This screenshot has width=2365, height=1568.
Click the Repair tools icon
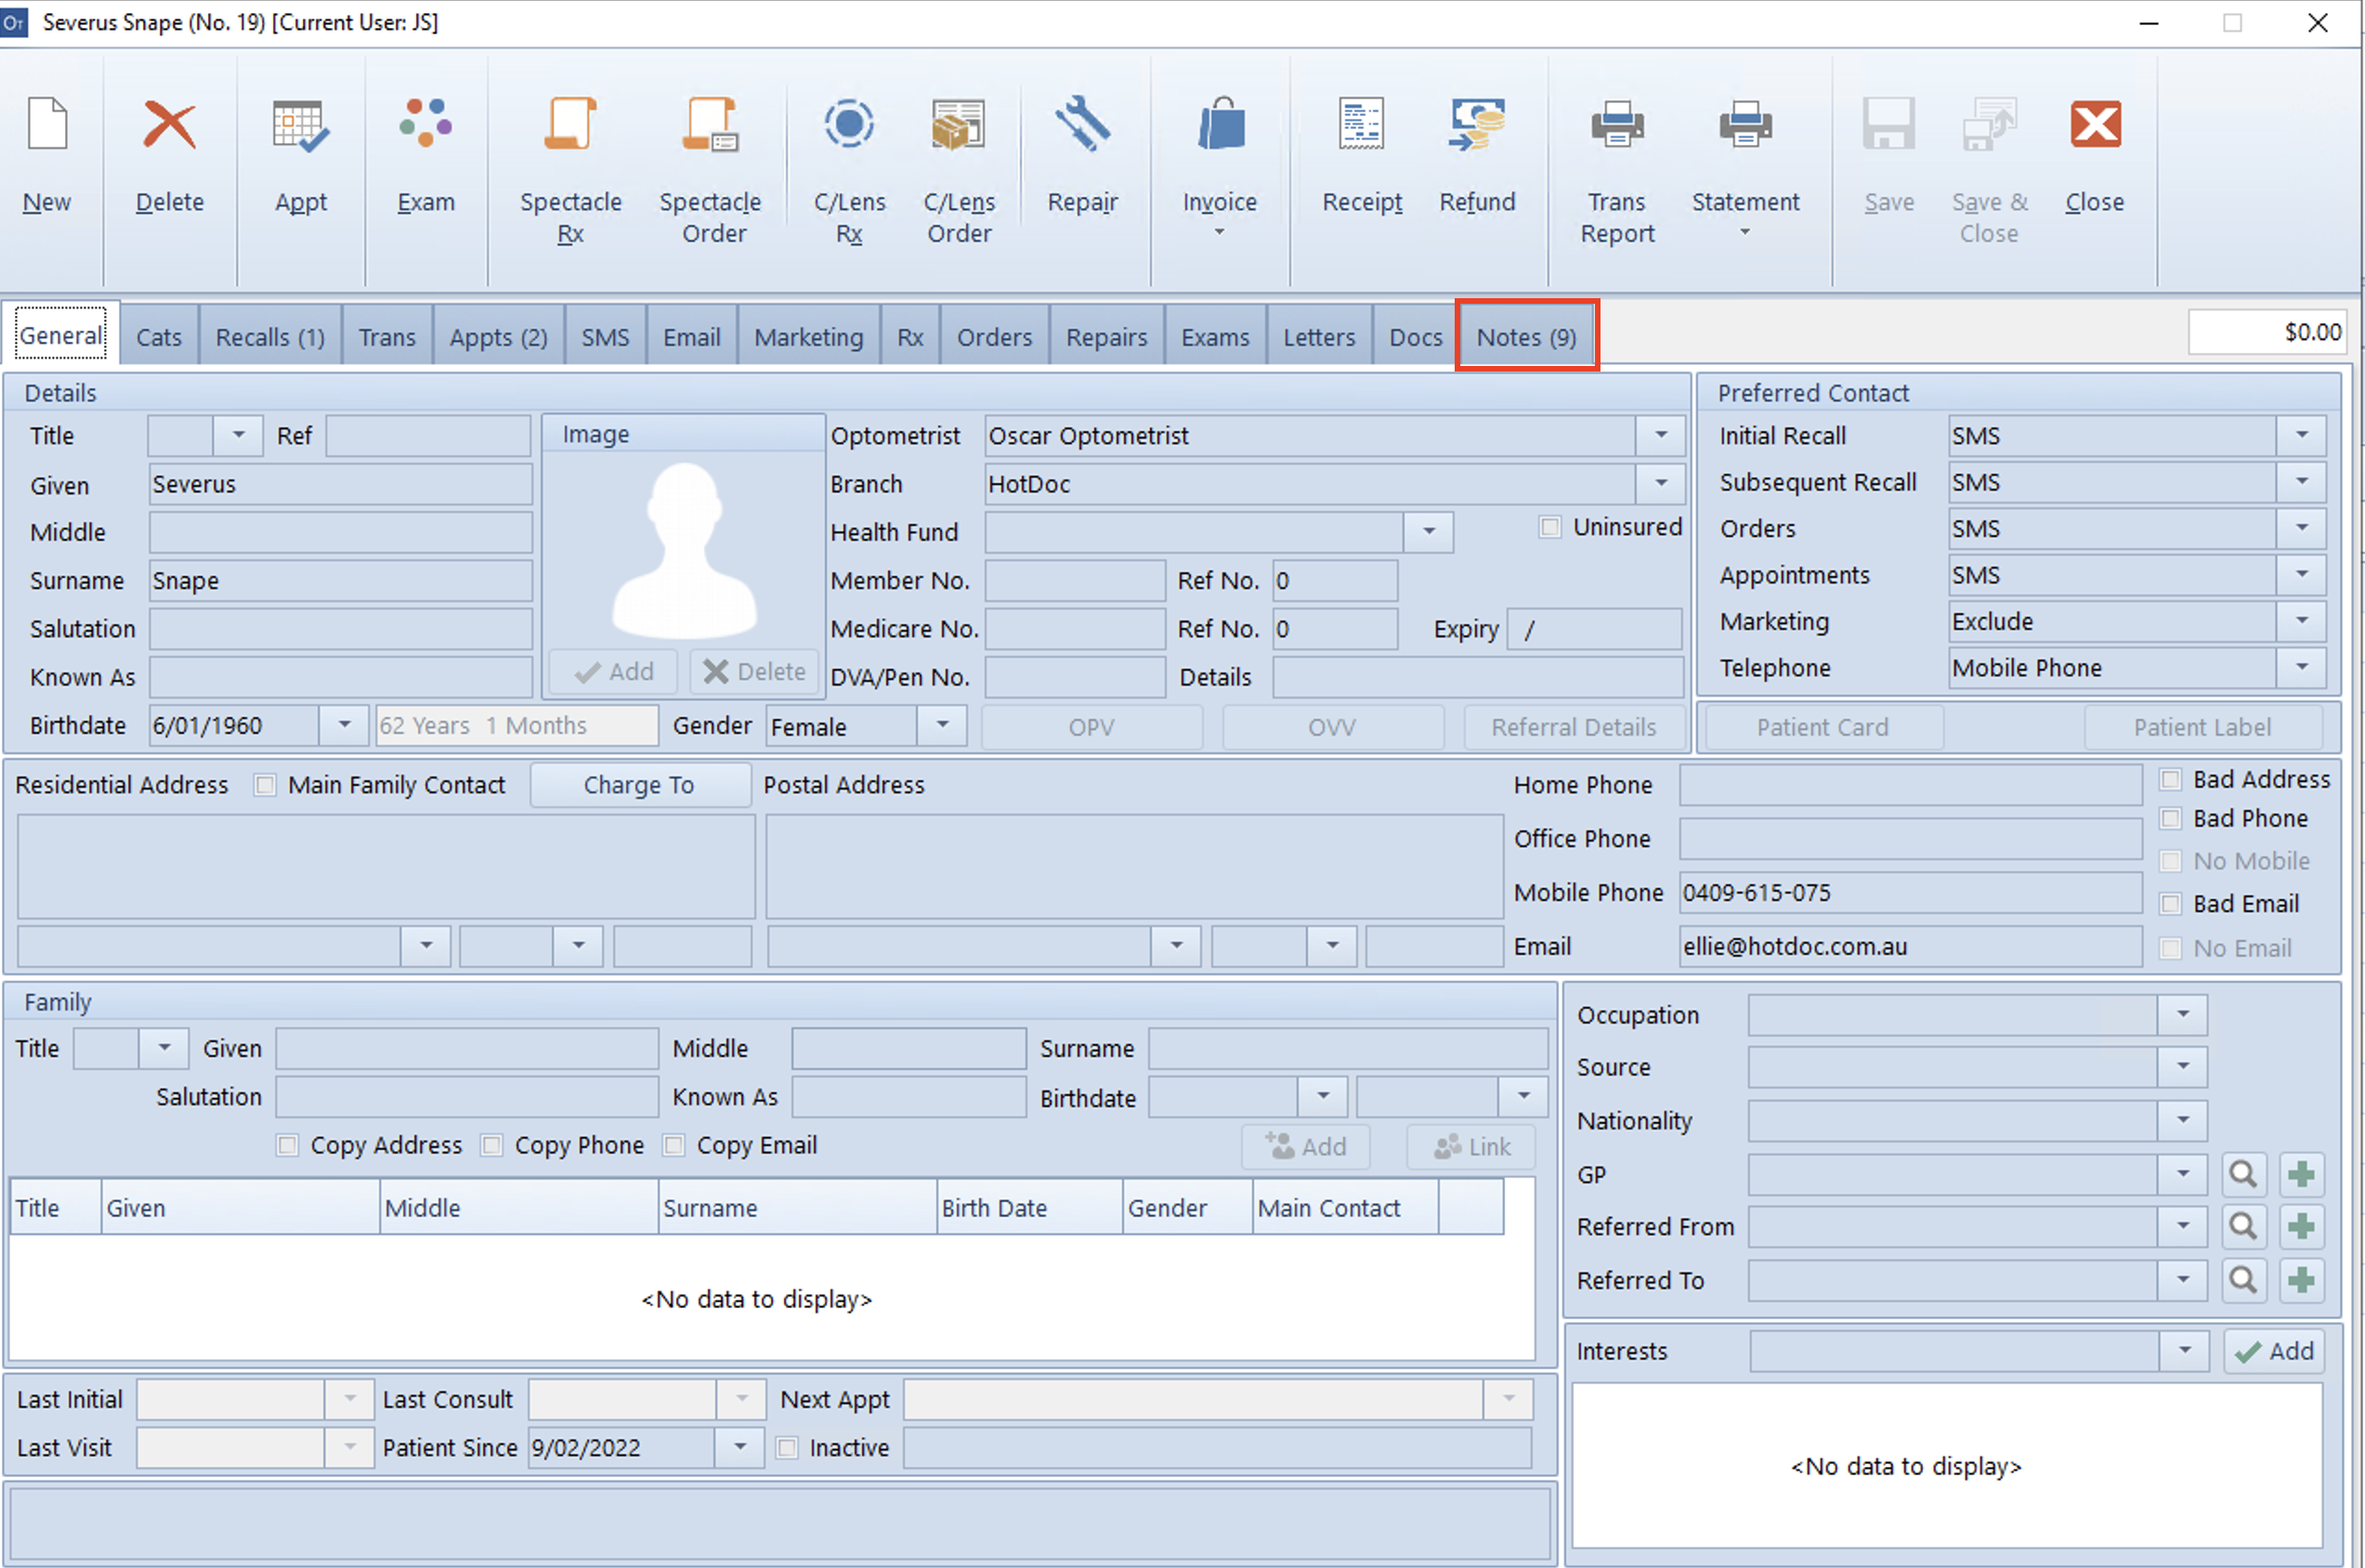(x=1082, y=123)
